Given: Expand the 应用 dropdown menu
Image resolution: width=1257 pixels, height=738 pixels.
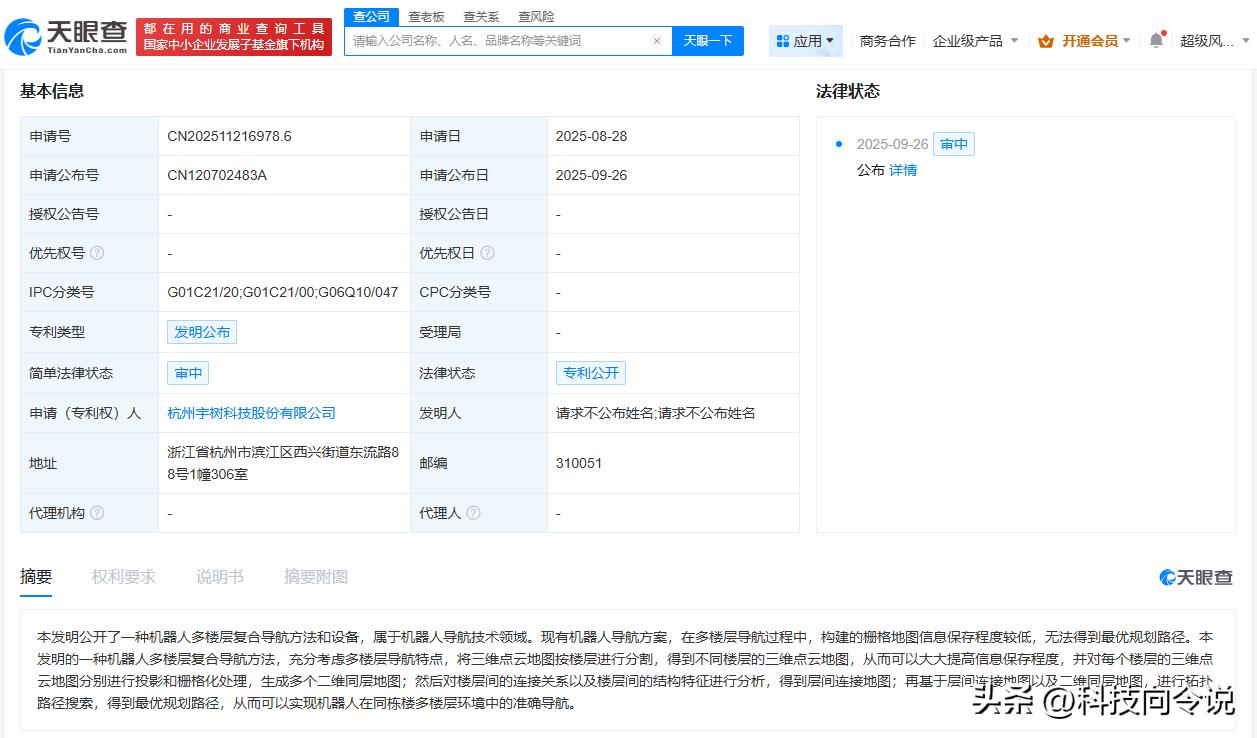Looking at the screenshot, I should pos(806,41).
